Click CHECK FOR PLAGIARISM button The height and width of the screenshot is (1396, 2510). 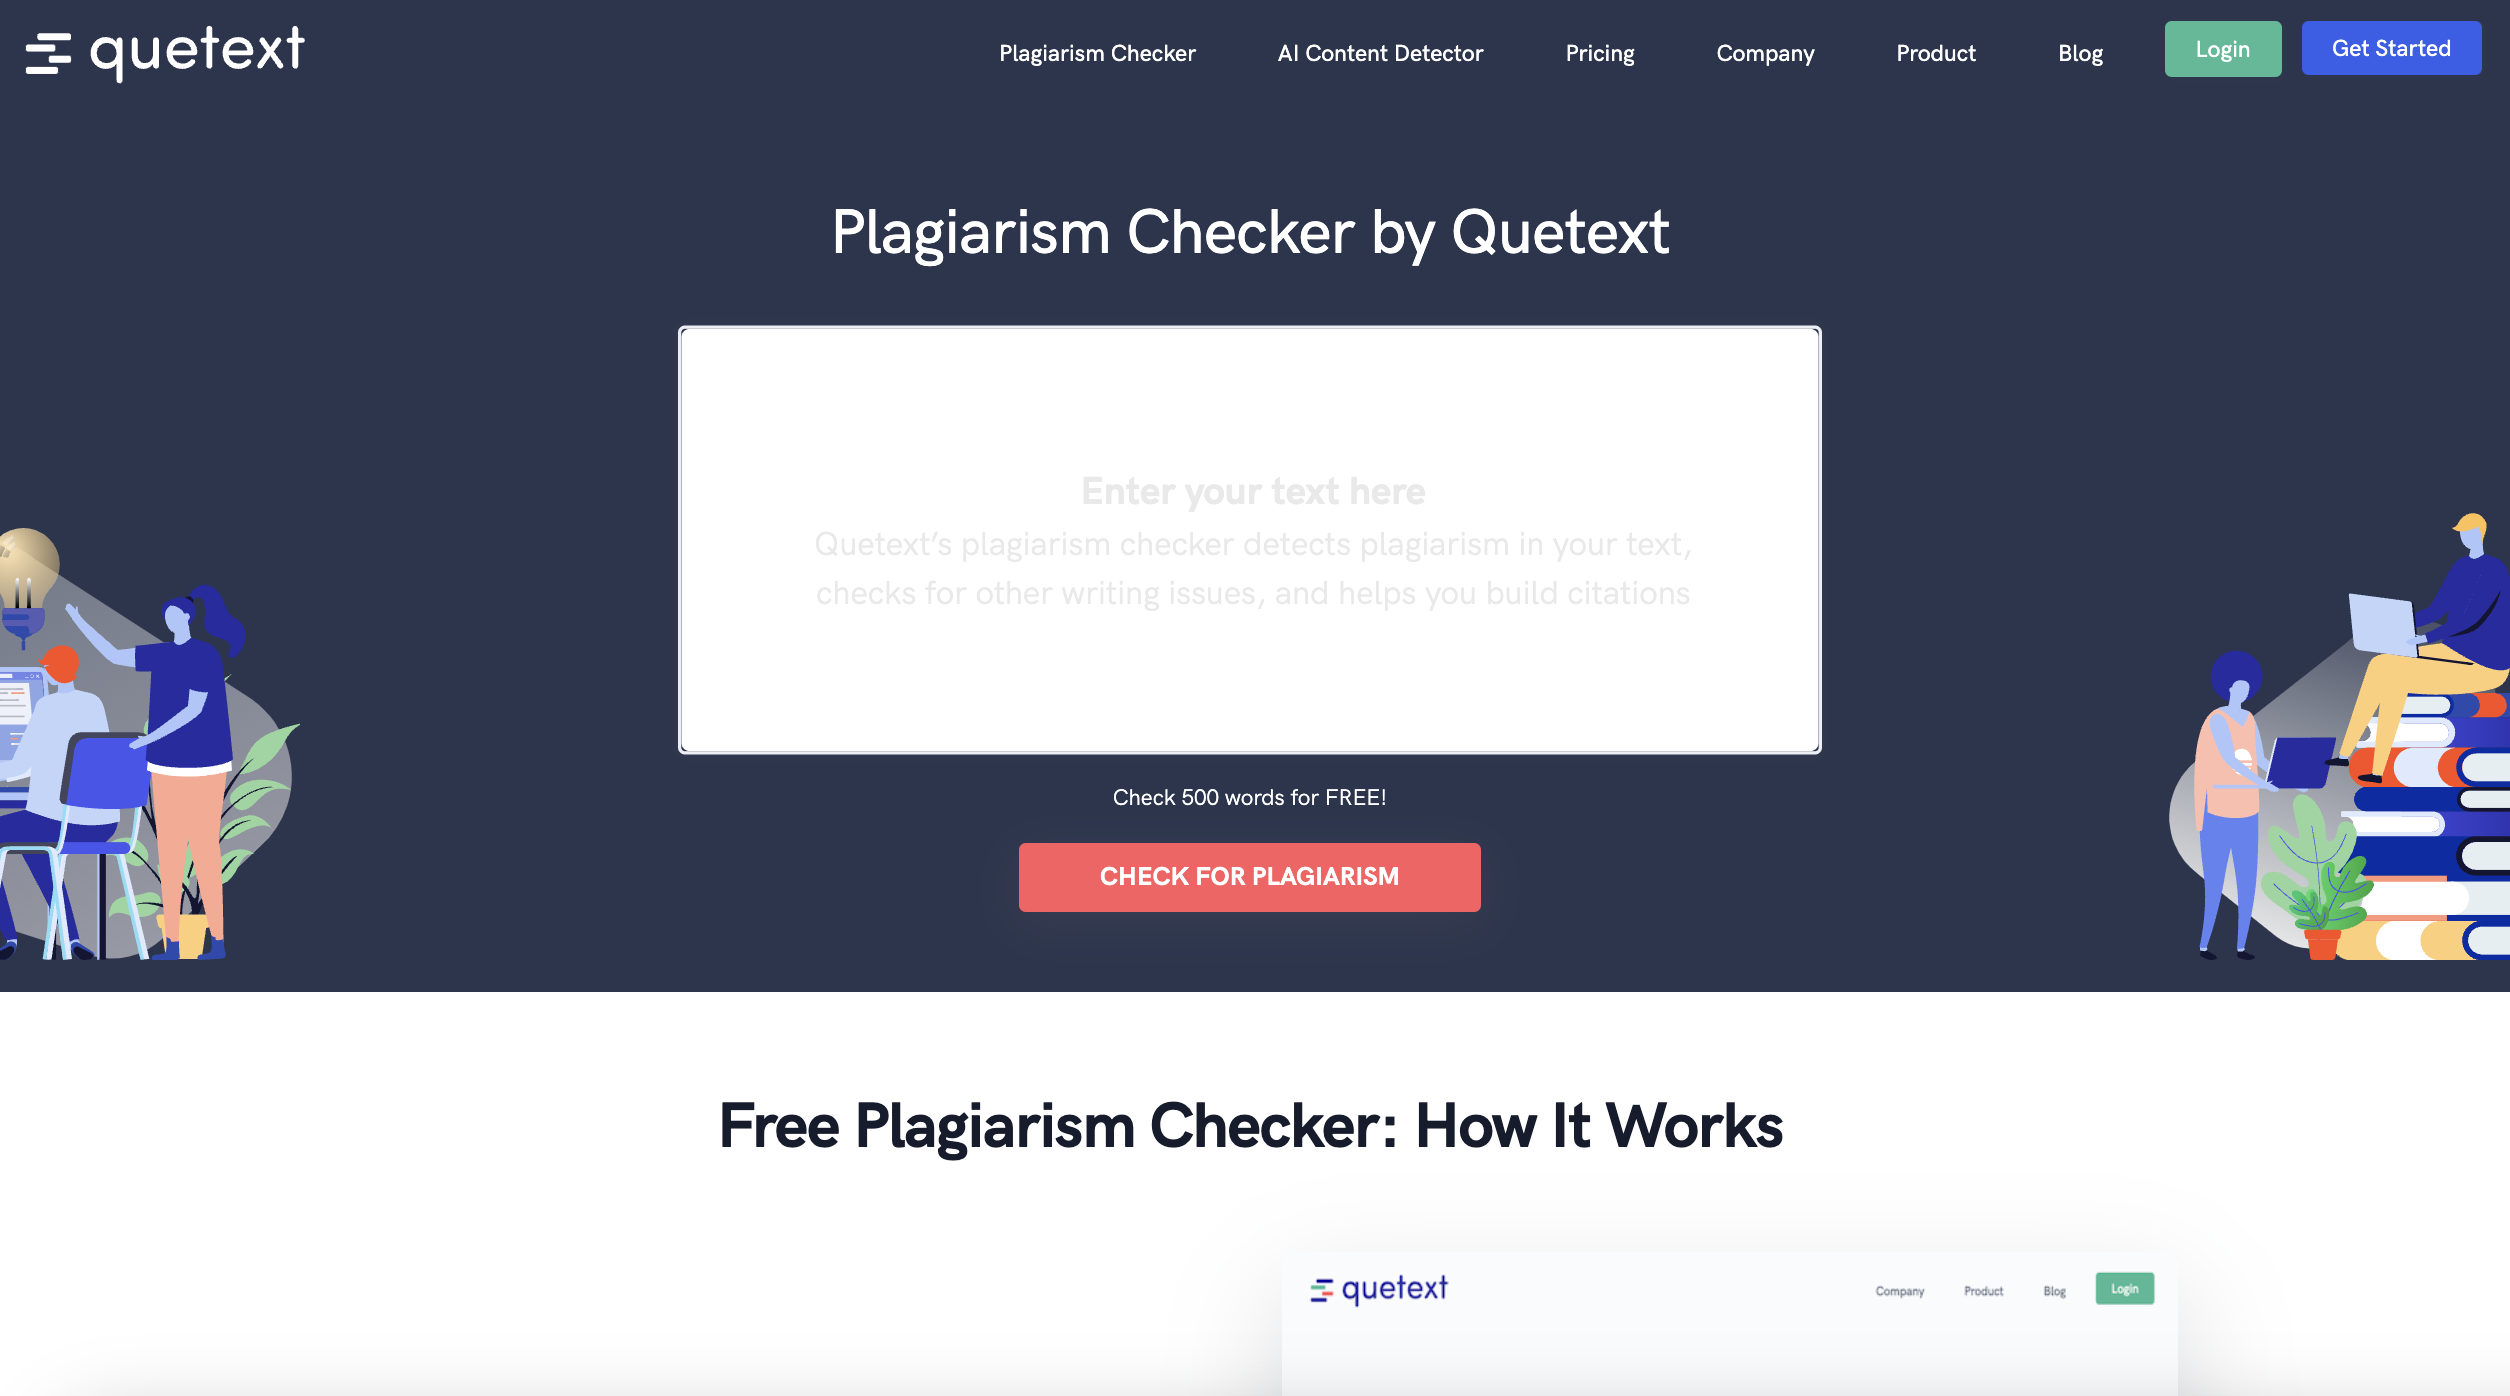pos(1250,877)
